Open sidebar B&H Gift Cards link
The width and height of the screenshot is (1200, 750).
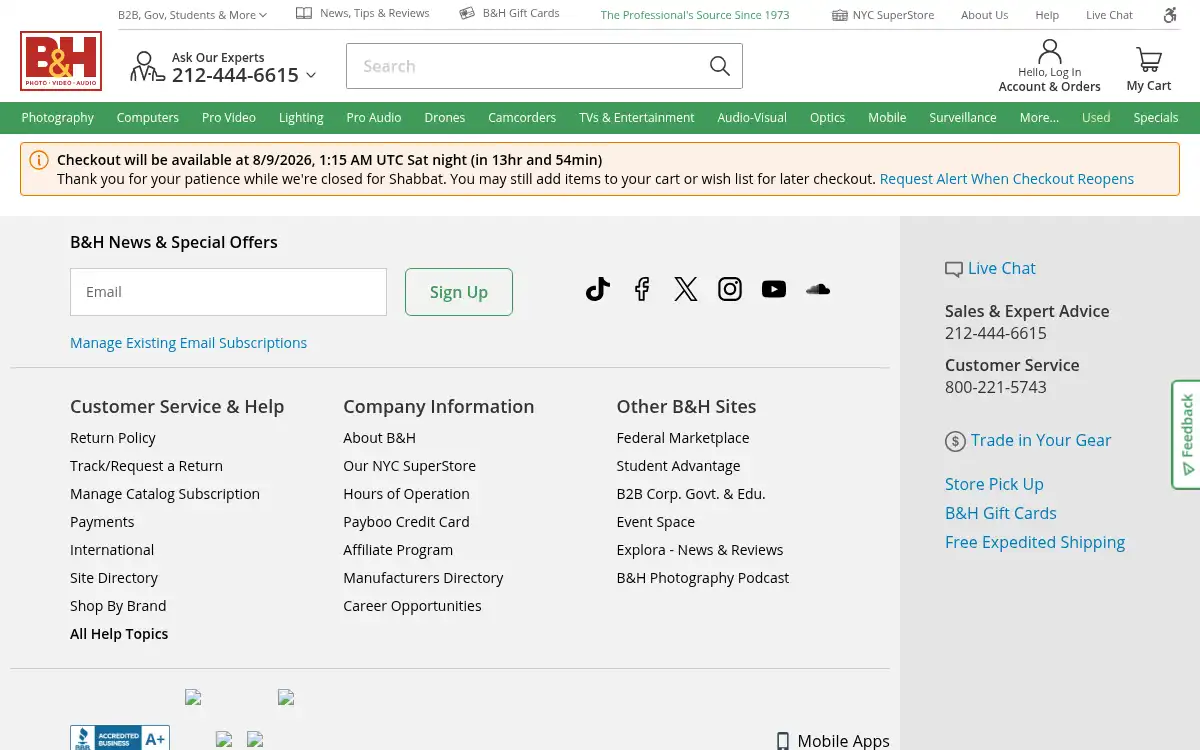(x=1001, y=513)
